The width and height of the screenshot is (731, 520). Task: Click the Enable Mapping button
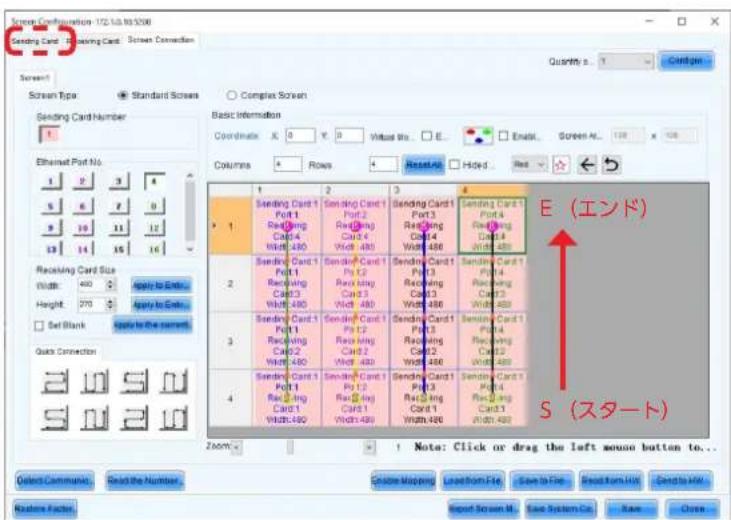pos(403,480)
